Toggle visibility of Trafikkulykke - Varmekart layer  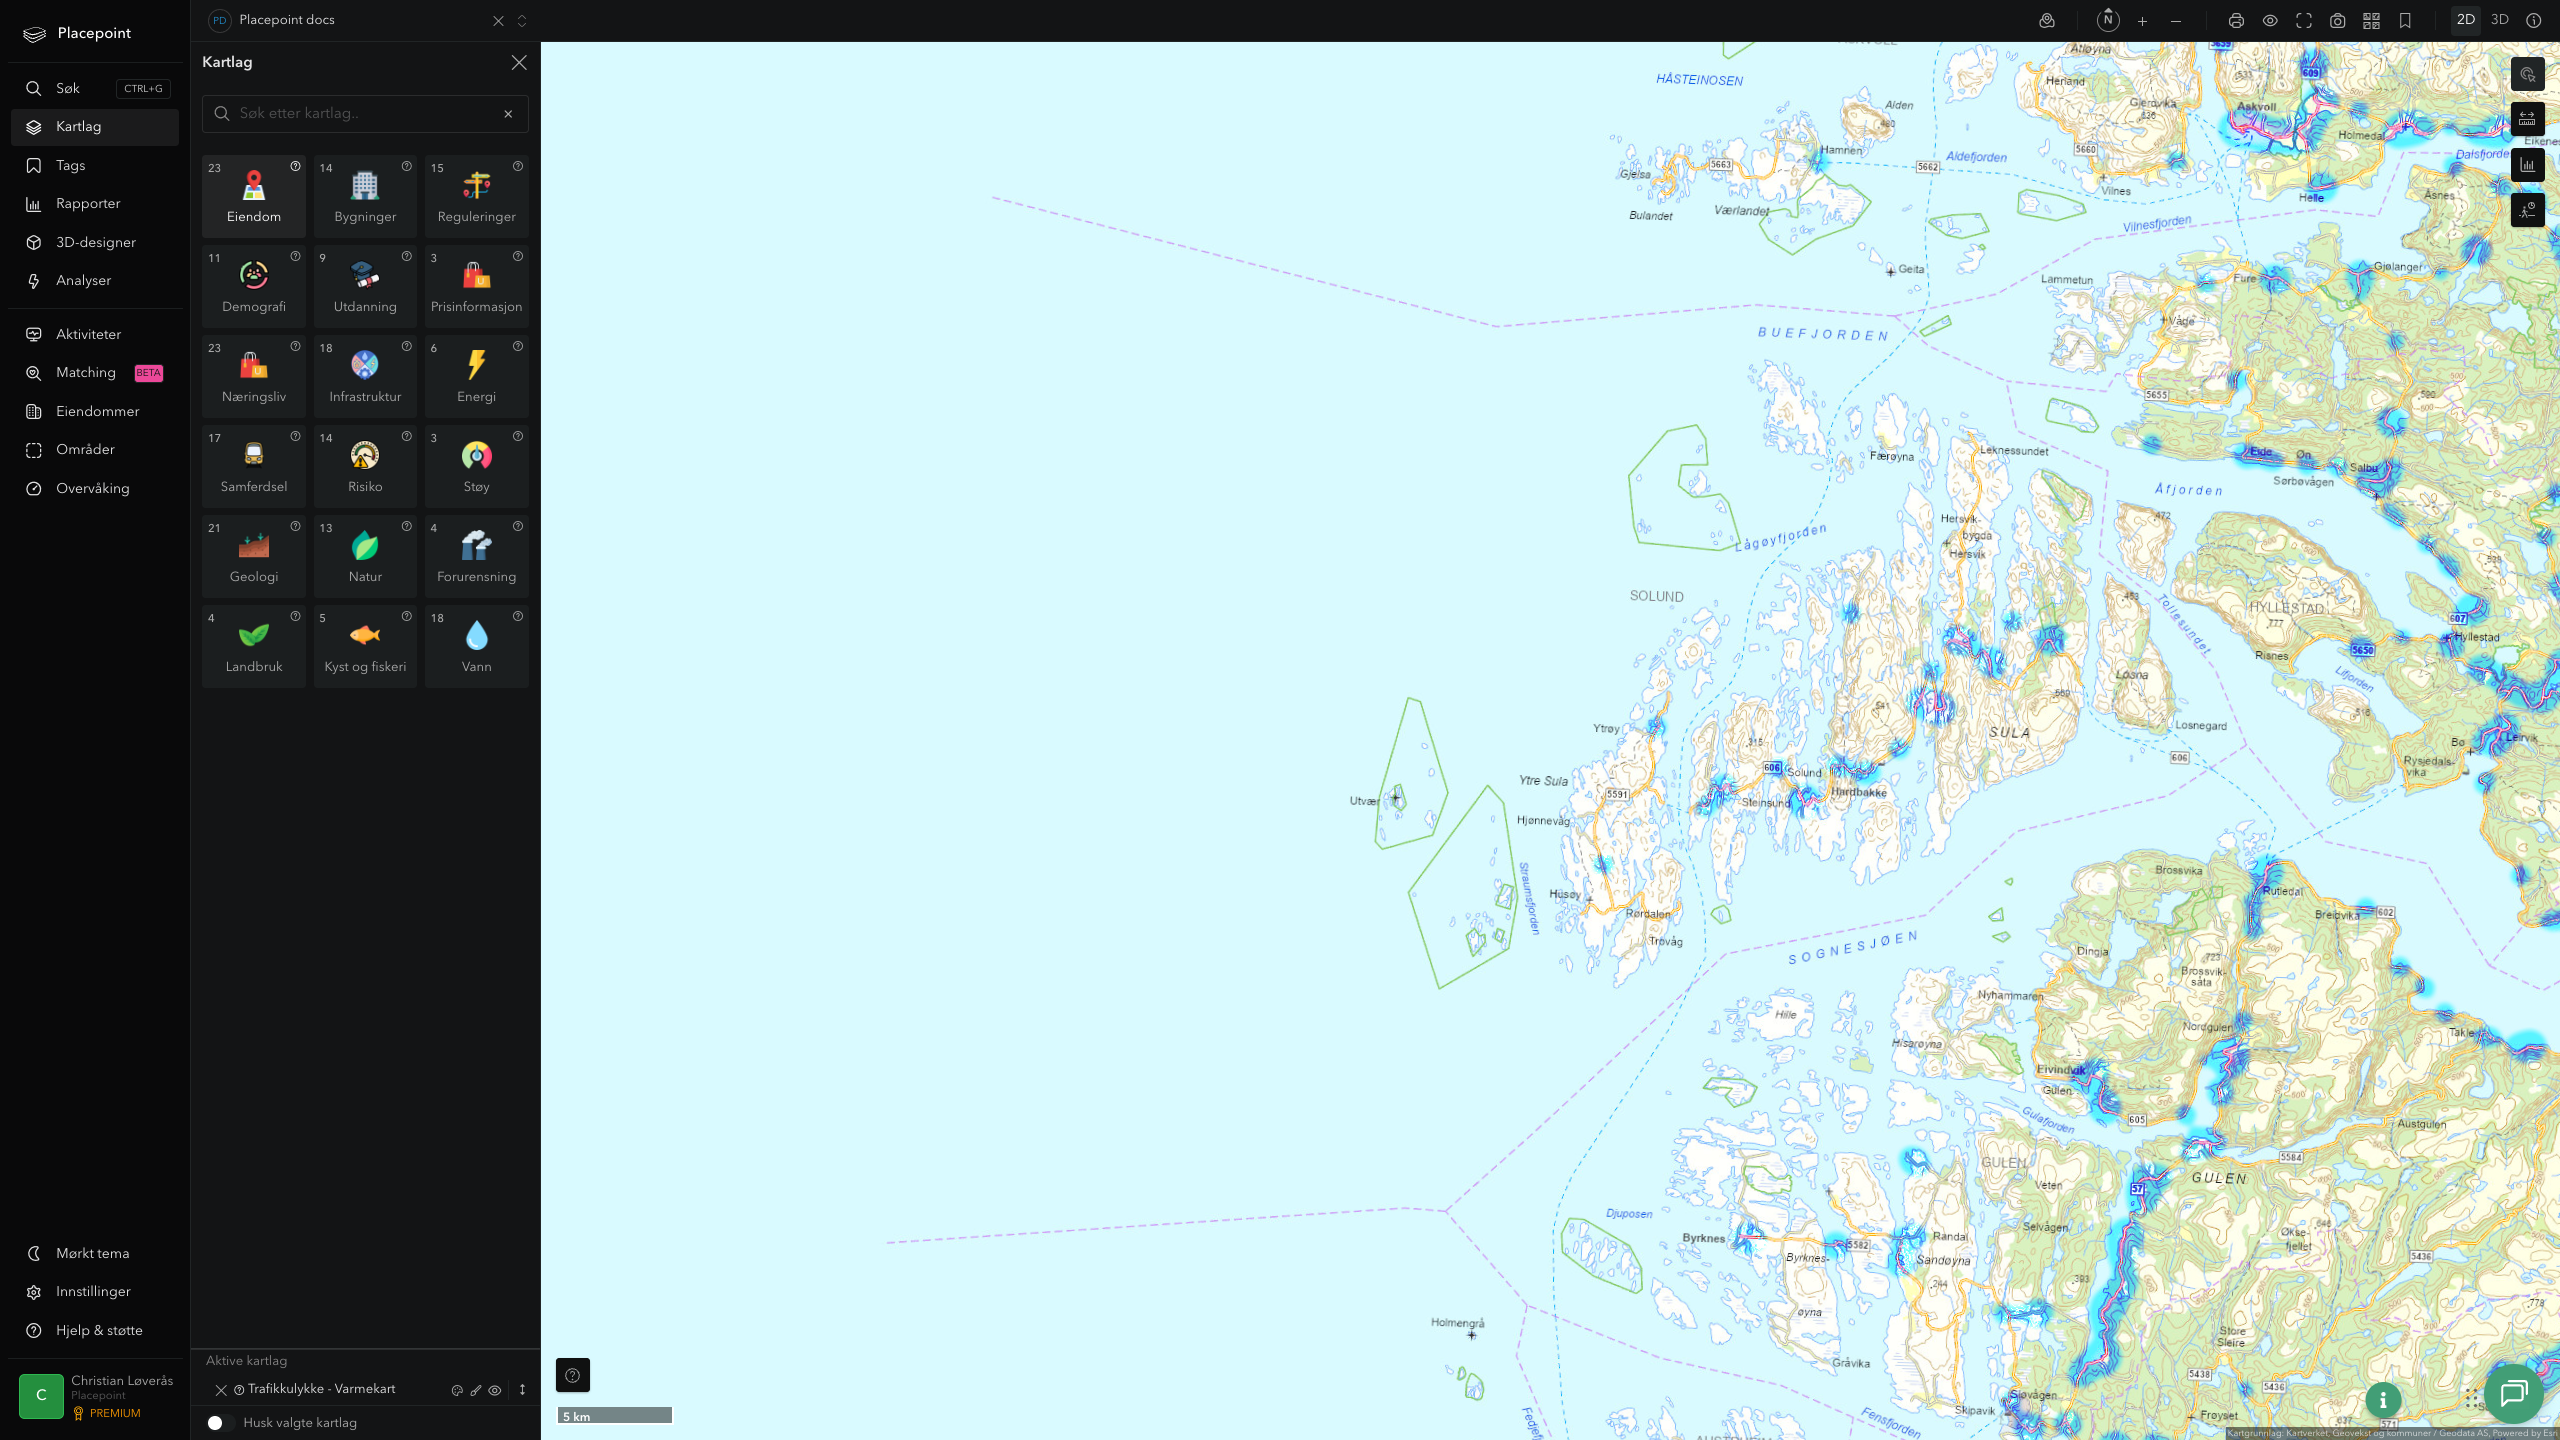click(x=495, y=1390)
